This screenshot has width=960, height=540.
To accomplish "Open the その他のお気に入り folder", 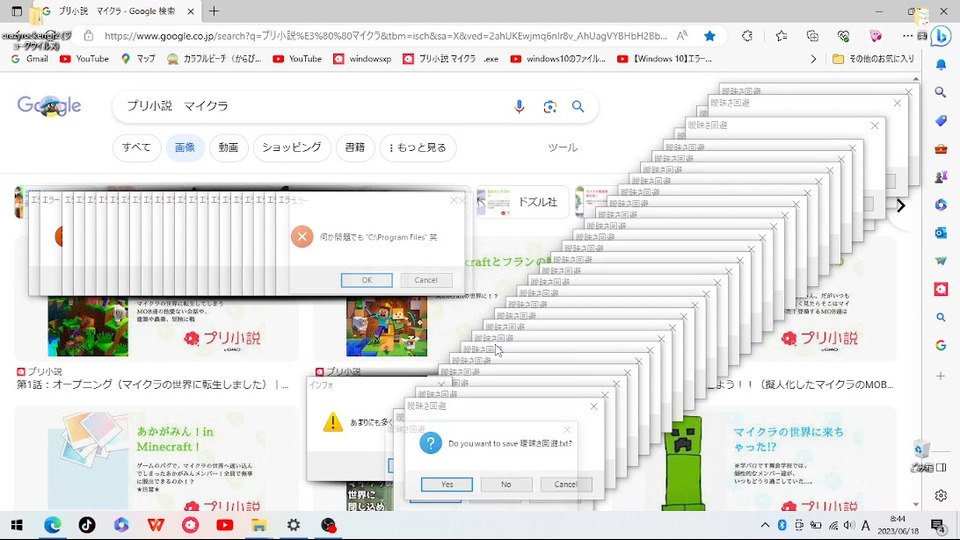I will pos(874,59).
